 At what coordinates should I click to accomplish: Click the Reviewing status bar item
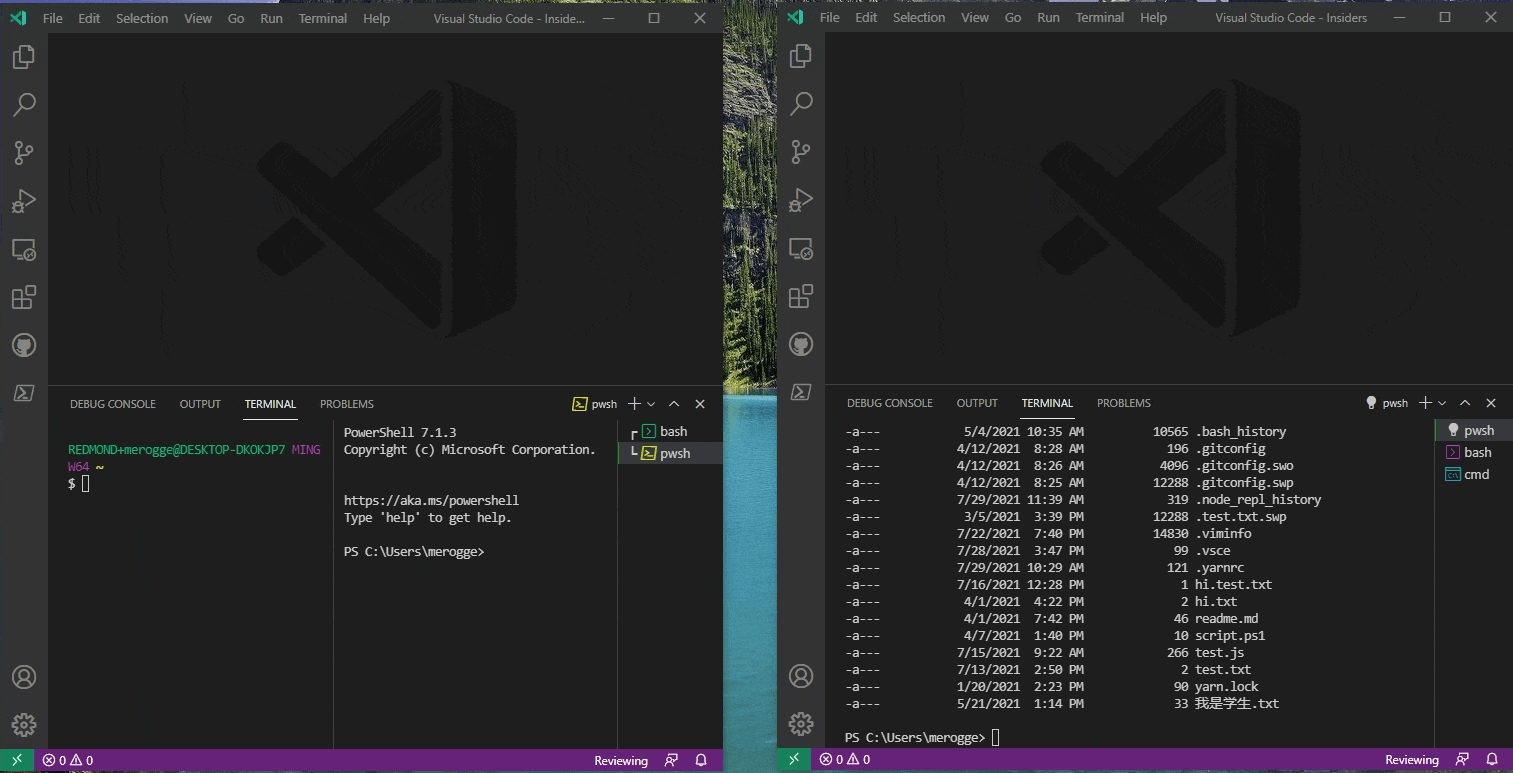coord(620,760)
